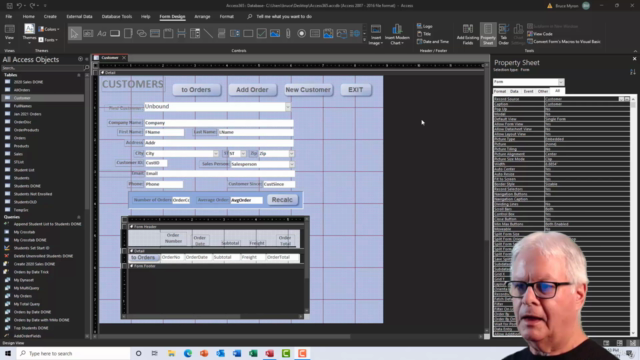The height and width of the screenshot is (360, 640).
Task: Click the EXIT form button
Action: point(356,90)
